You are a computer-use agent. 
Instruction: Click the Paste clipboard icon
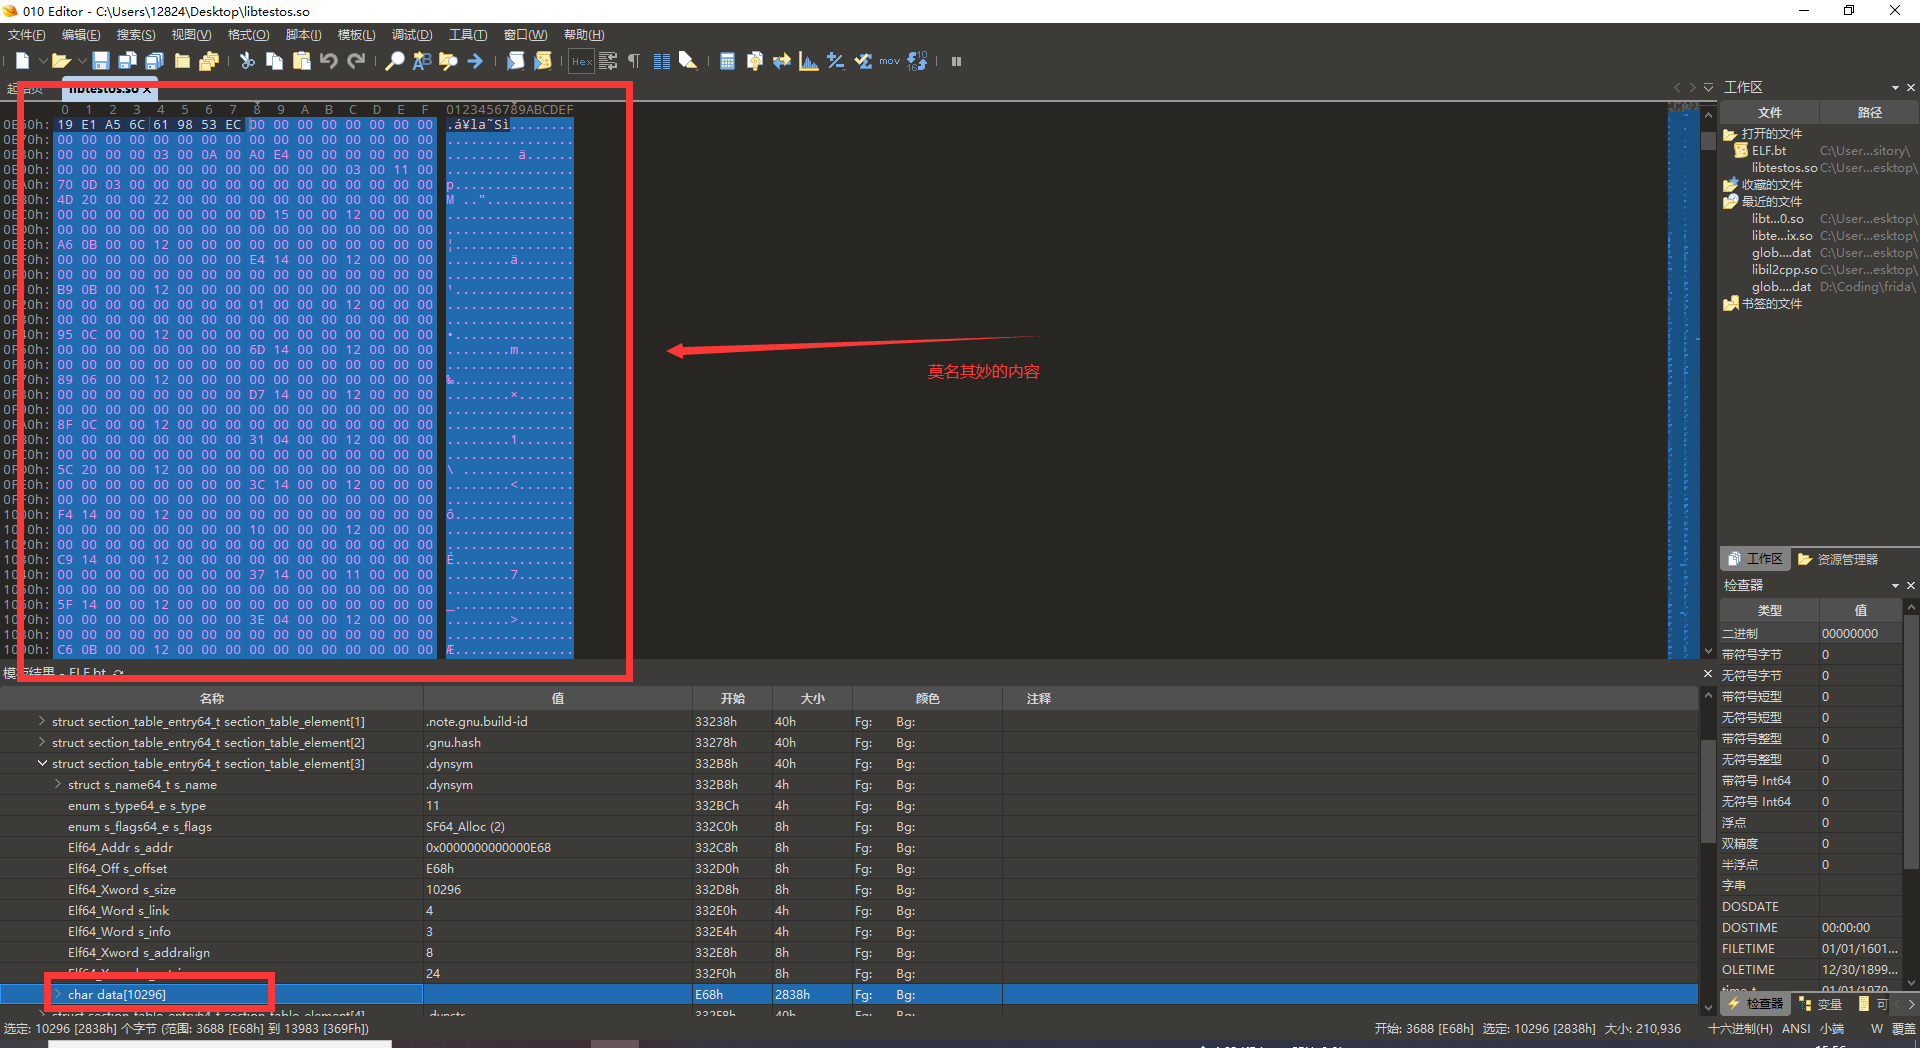tap(301, 61)
